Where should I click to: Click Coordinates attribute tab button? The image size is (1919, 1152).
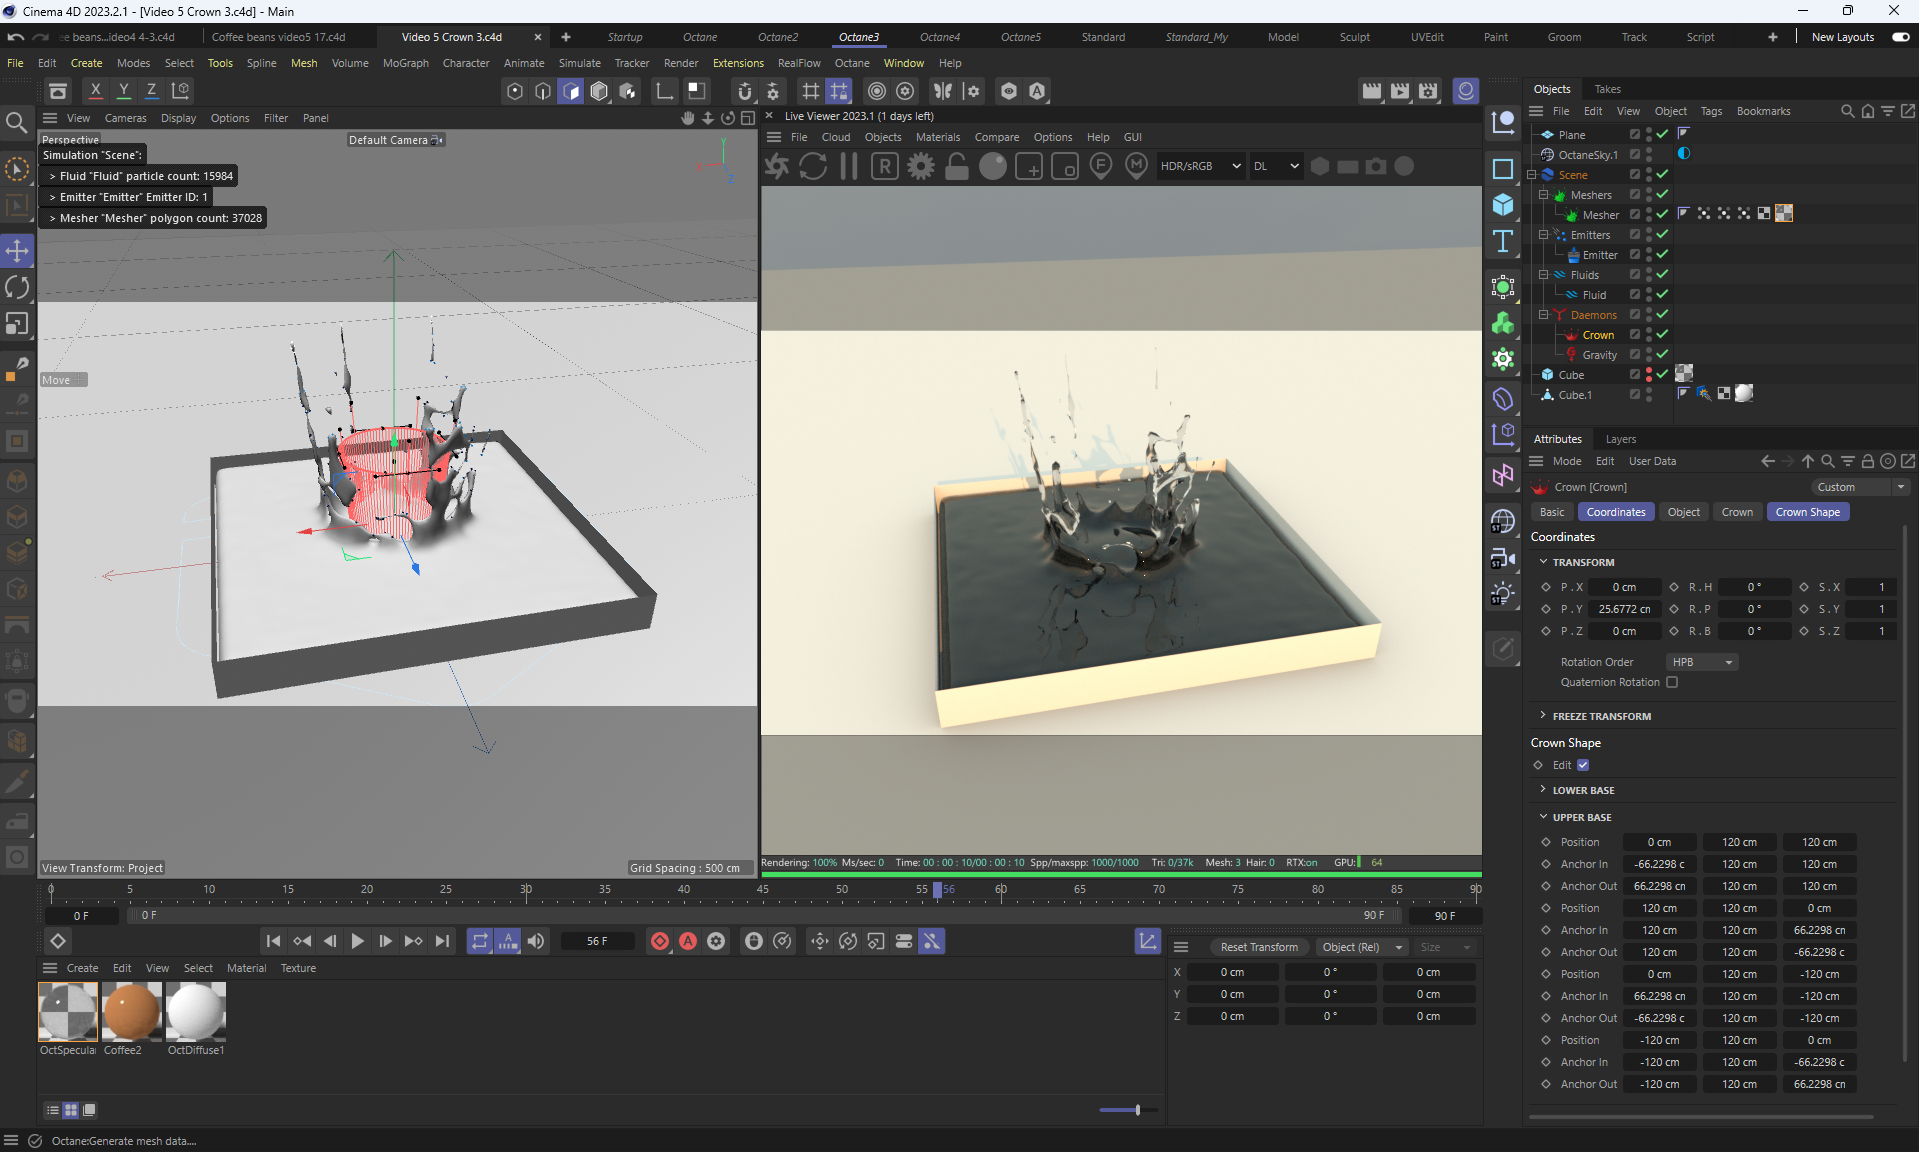[1615, 512]
